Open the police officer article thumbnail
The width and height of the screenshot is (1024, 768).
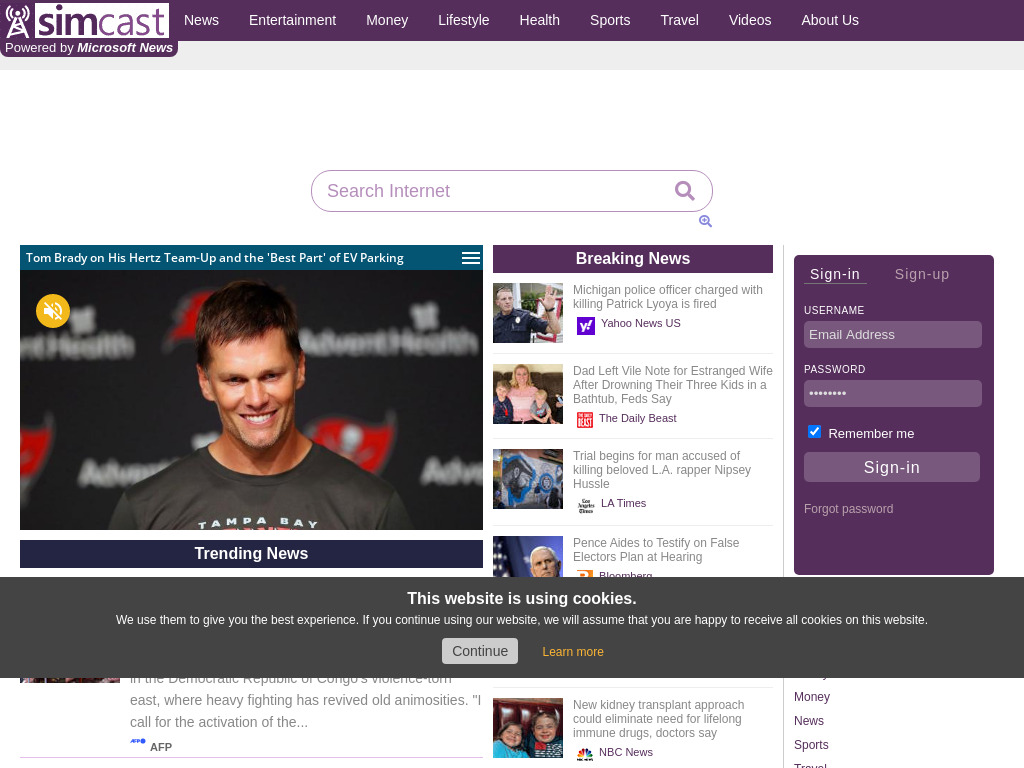pyautogui.click(x=528, y=313)
